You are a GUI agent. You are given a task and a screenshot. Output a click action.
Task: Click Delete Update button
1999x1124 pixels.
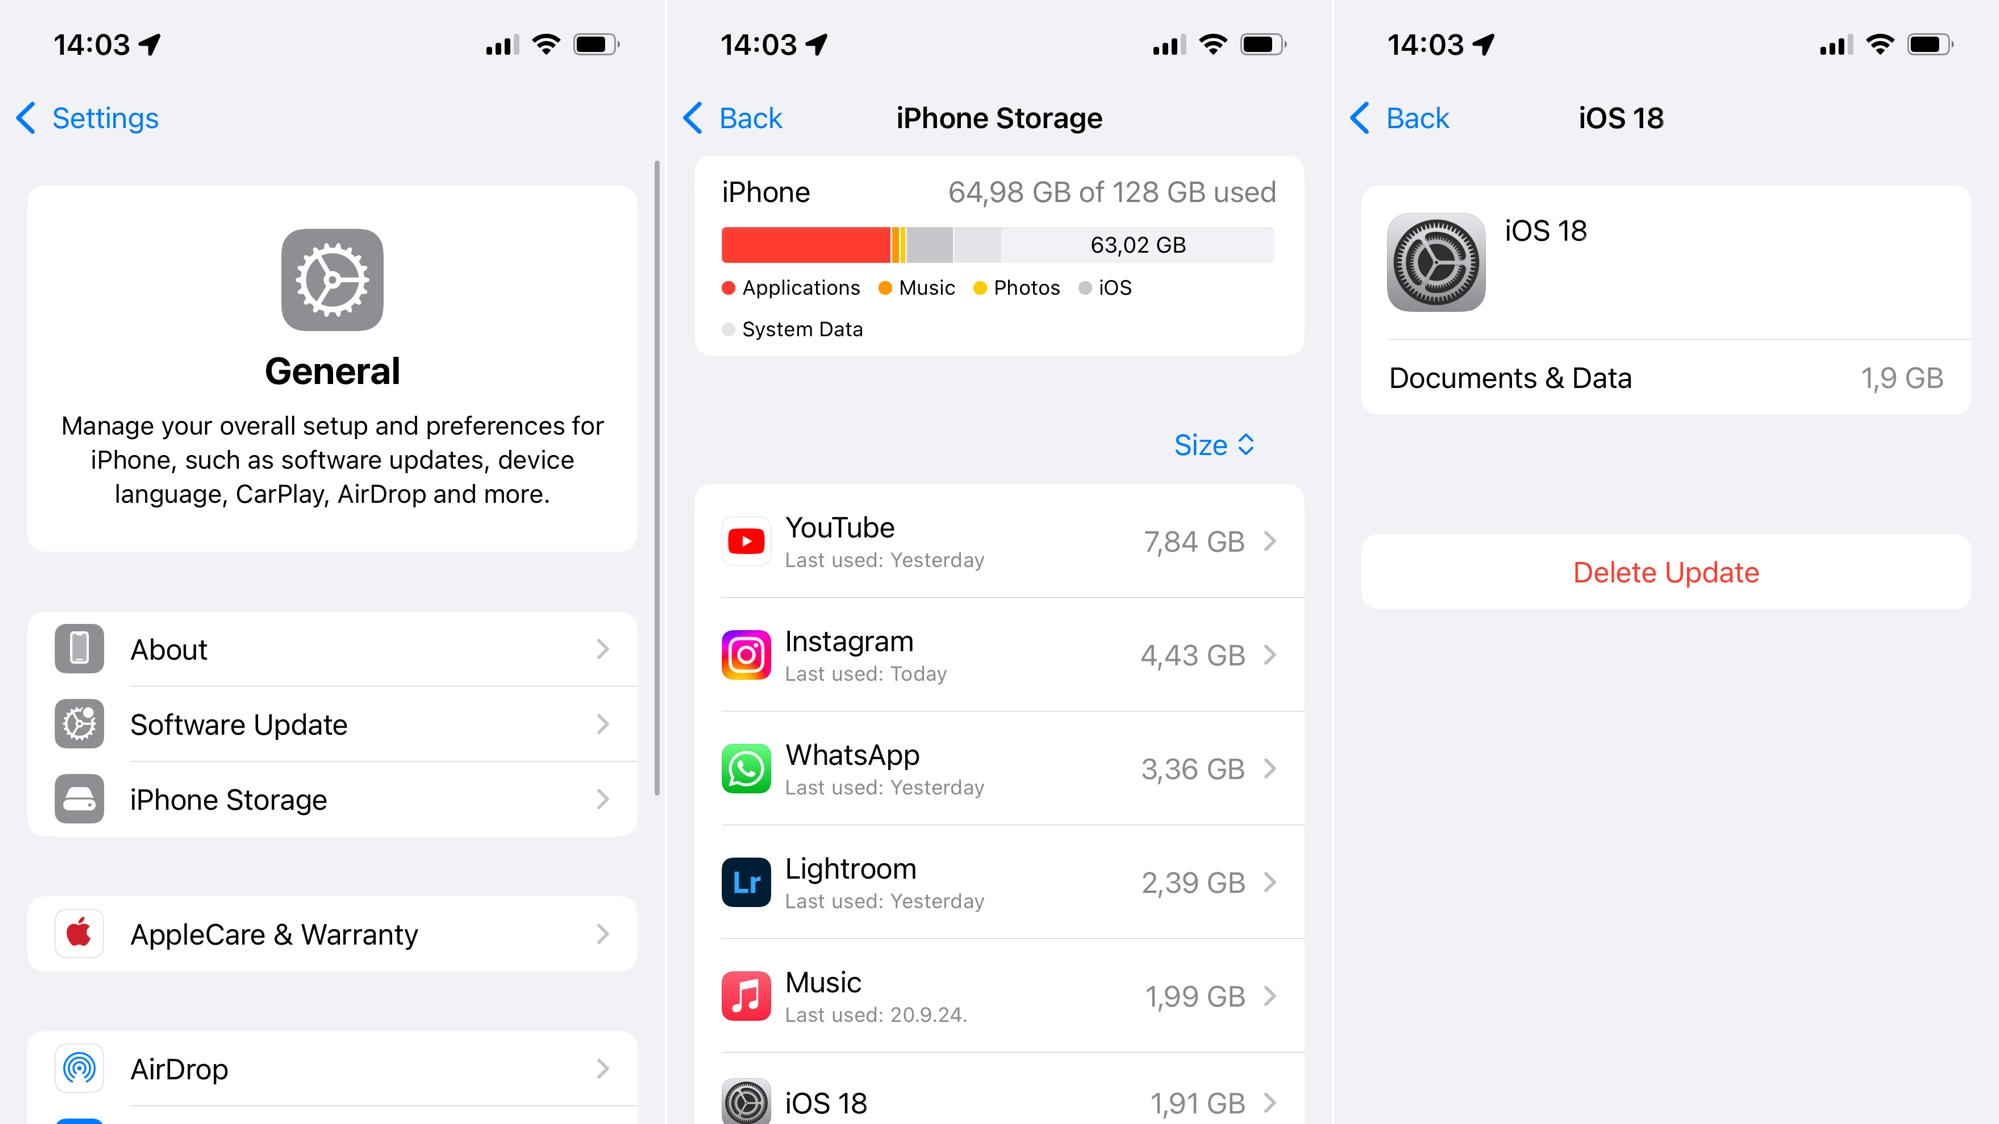(1665, 572)
